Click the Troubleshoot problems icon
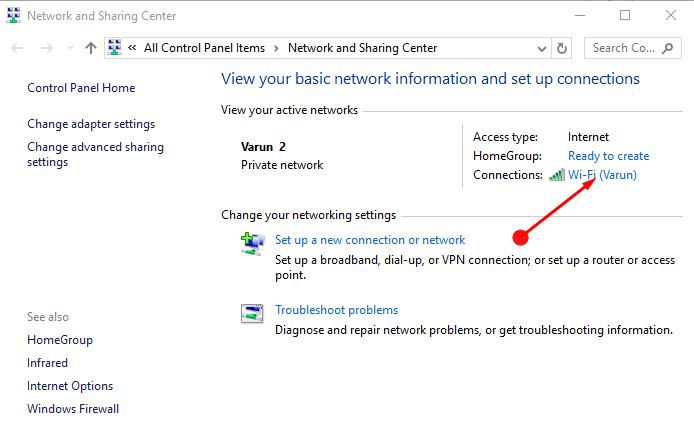 [x=252, y=314]
